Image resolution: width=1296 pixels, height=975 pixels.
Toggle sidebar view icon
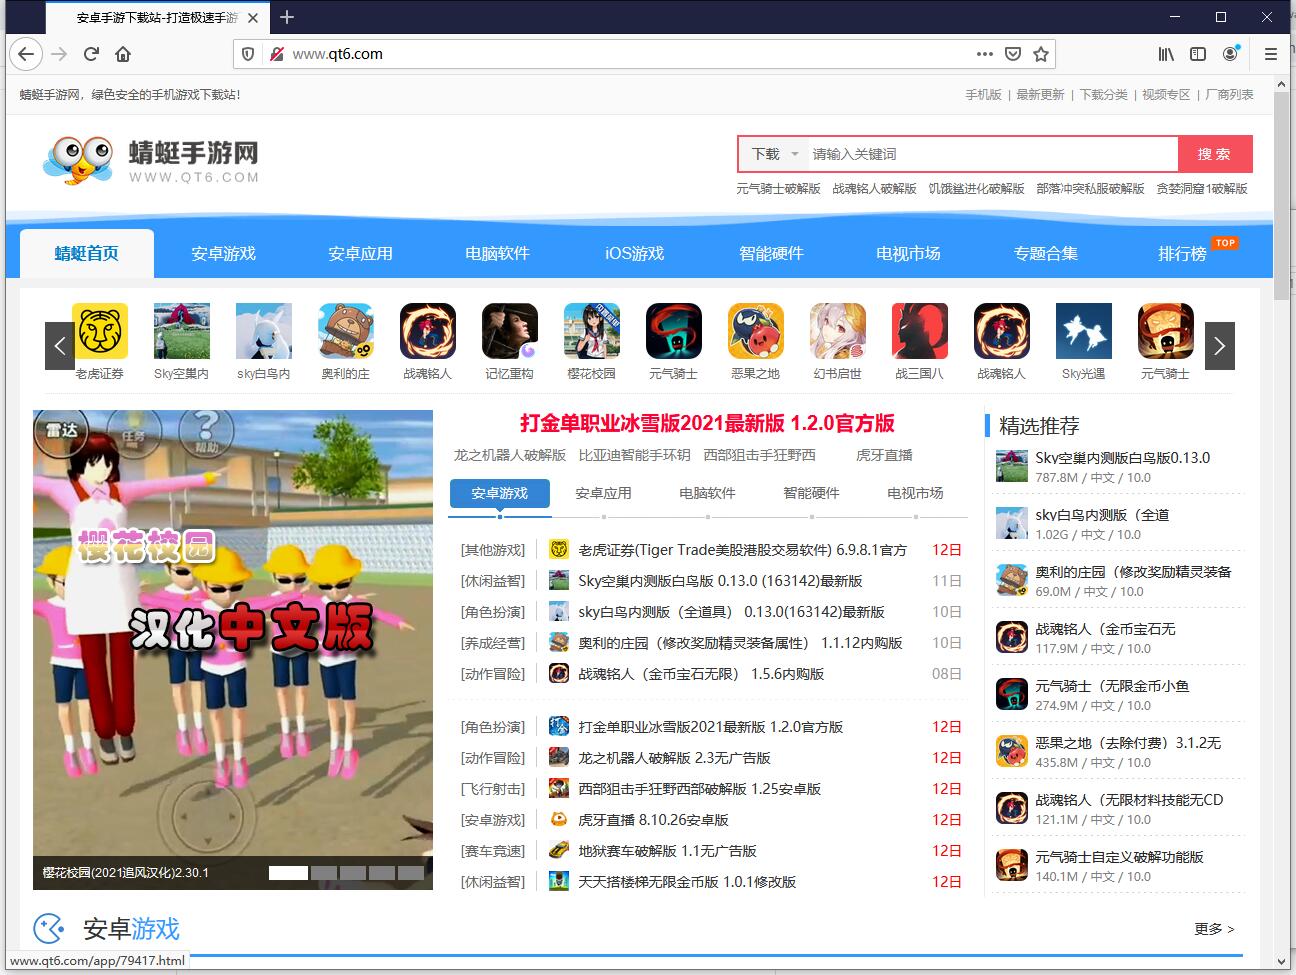[x=1198, y=54]
